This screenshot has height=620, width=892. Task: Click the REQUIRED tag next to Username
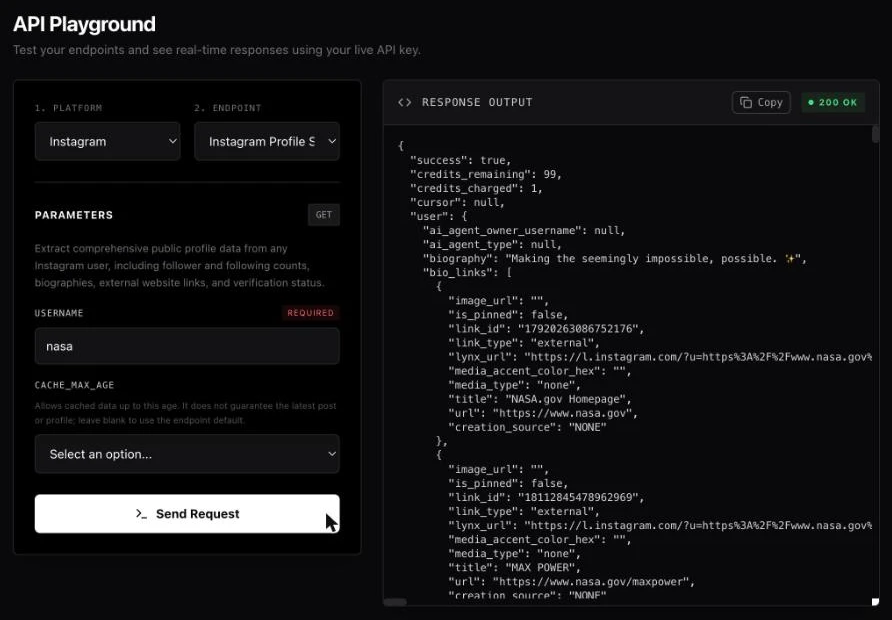click(310, 313)
